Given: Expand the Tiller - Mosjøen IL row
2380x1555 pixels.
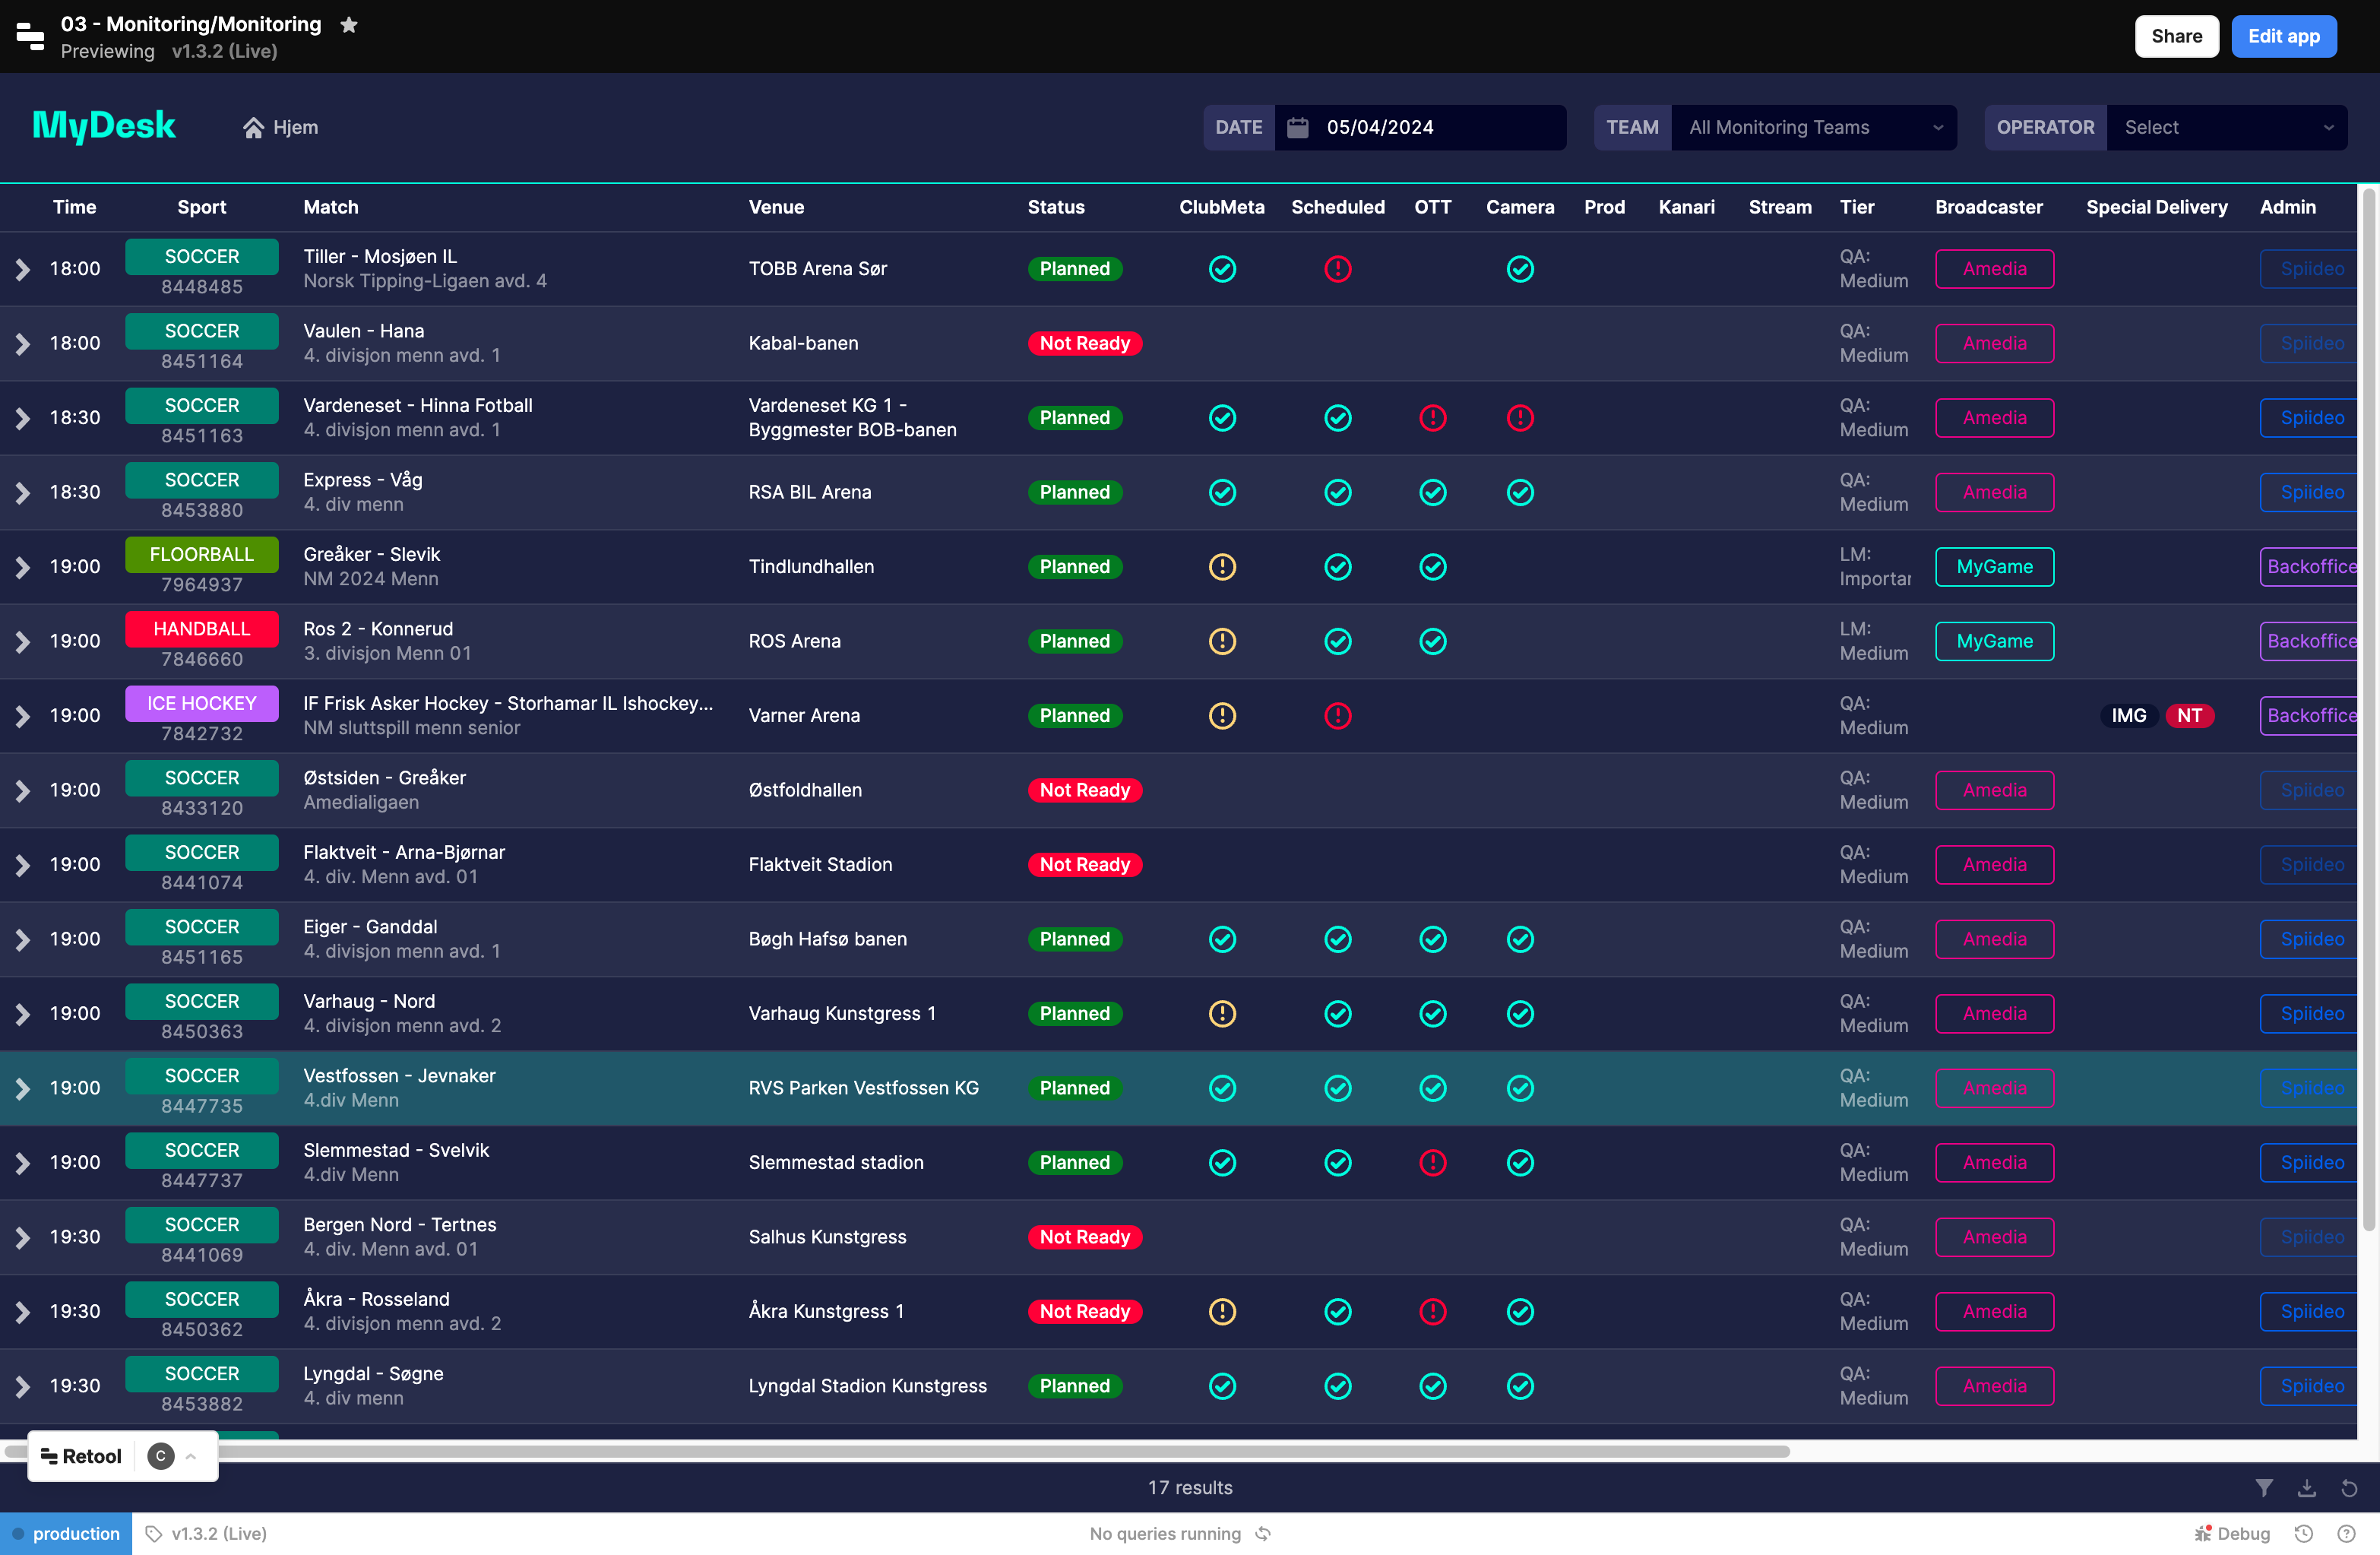Looking at the screenshot, I should [x=22, y=270].
